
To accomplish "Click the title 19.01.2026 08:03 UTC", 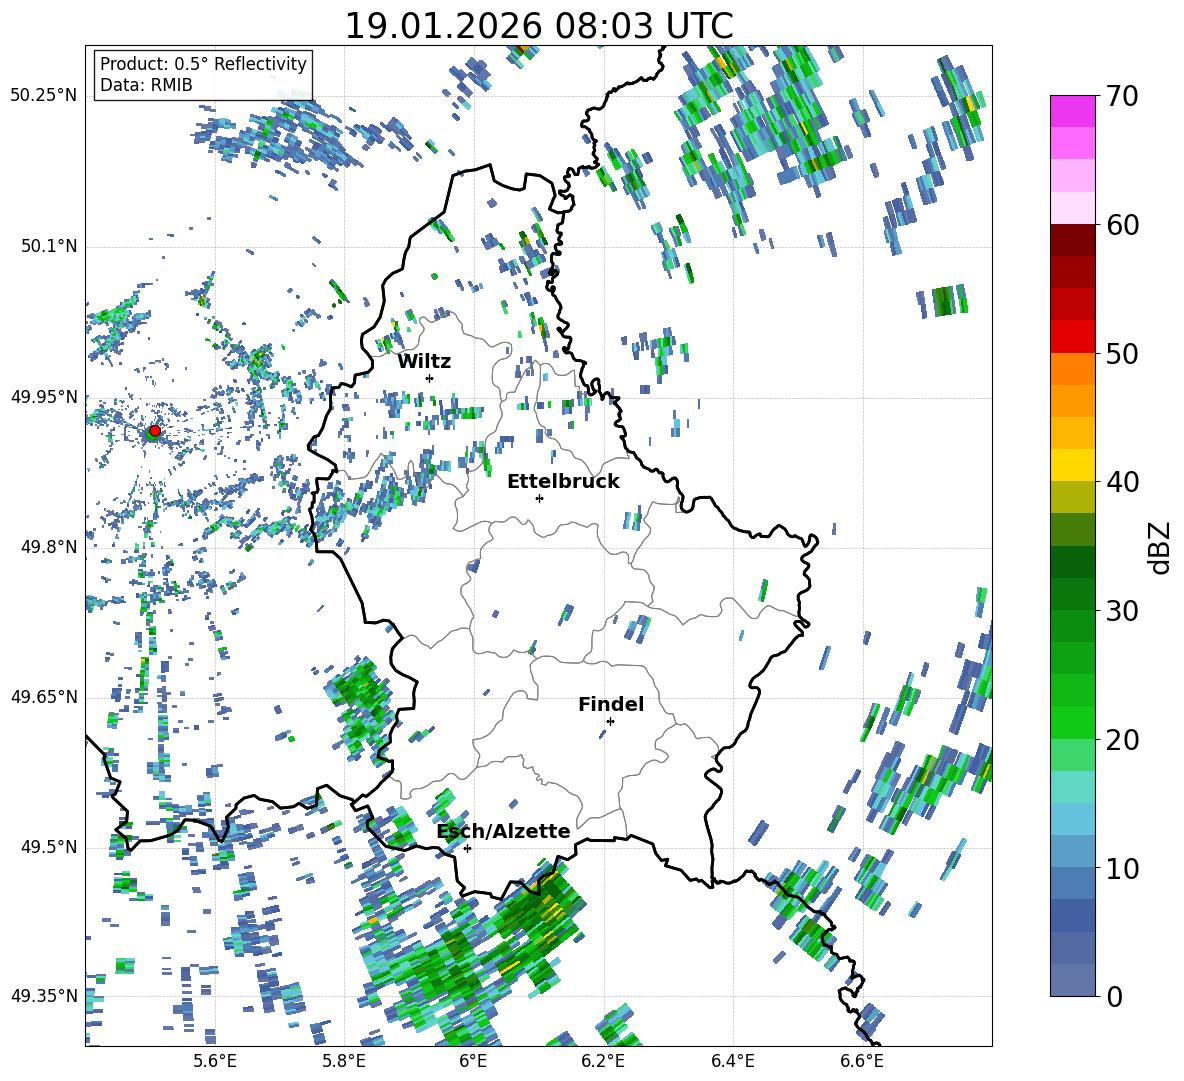I will click(539, 26).
